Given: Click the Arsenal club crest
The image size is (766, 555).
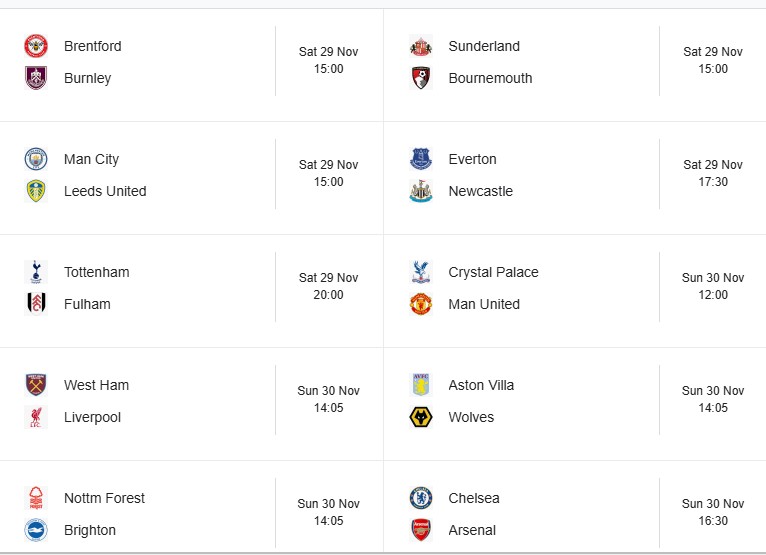Looking at the screenshot, I should [x=421, y=530].
